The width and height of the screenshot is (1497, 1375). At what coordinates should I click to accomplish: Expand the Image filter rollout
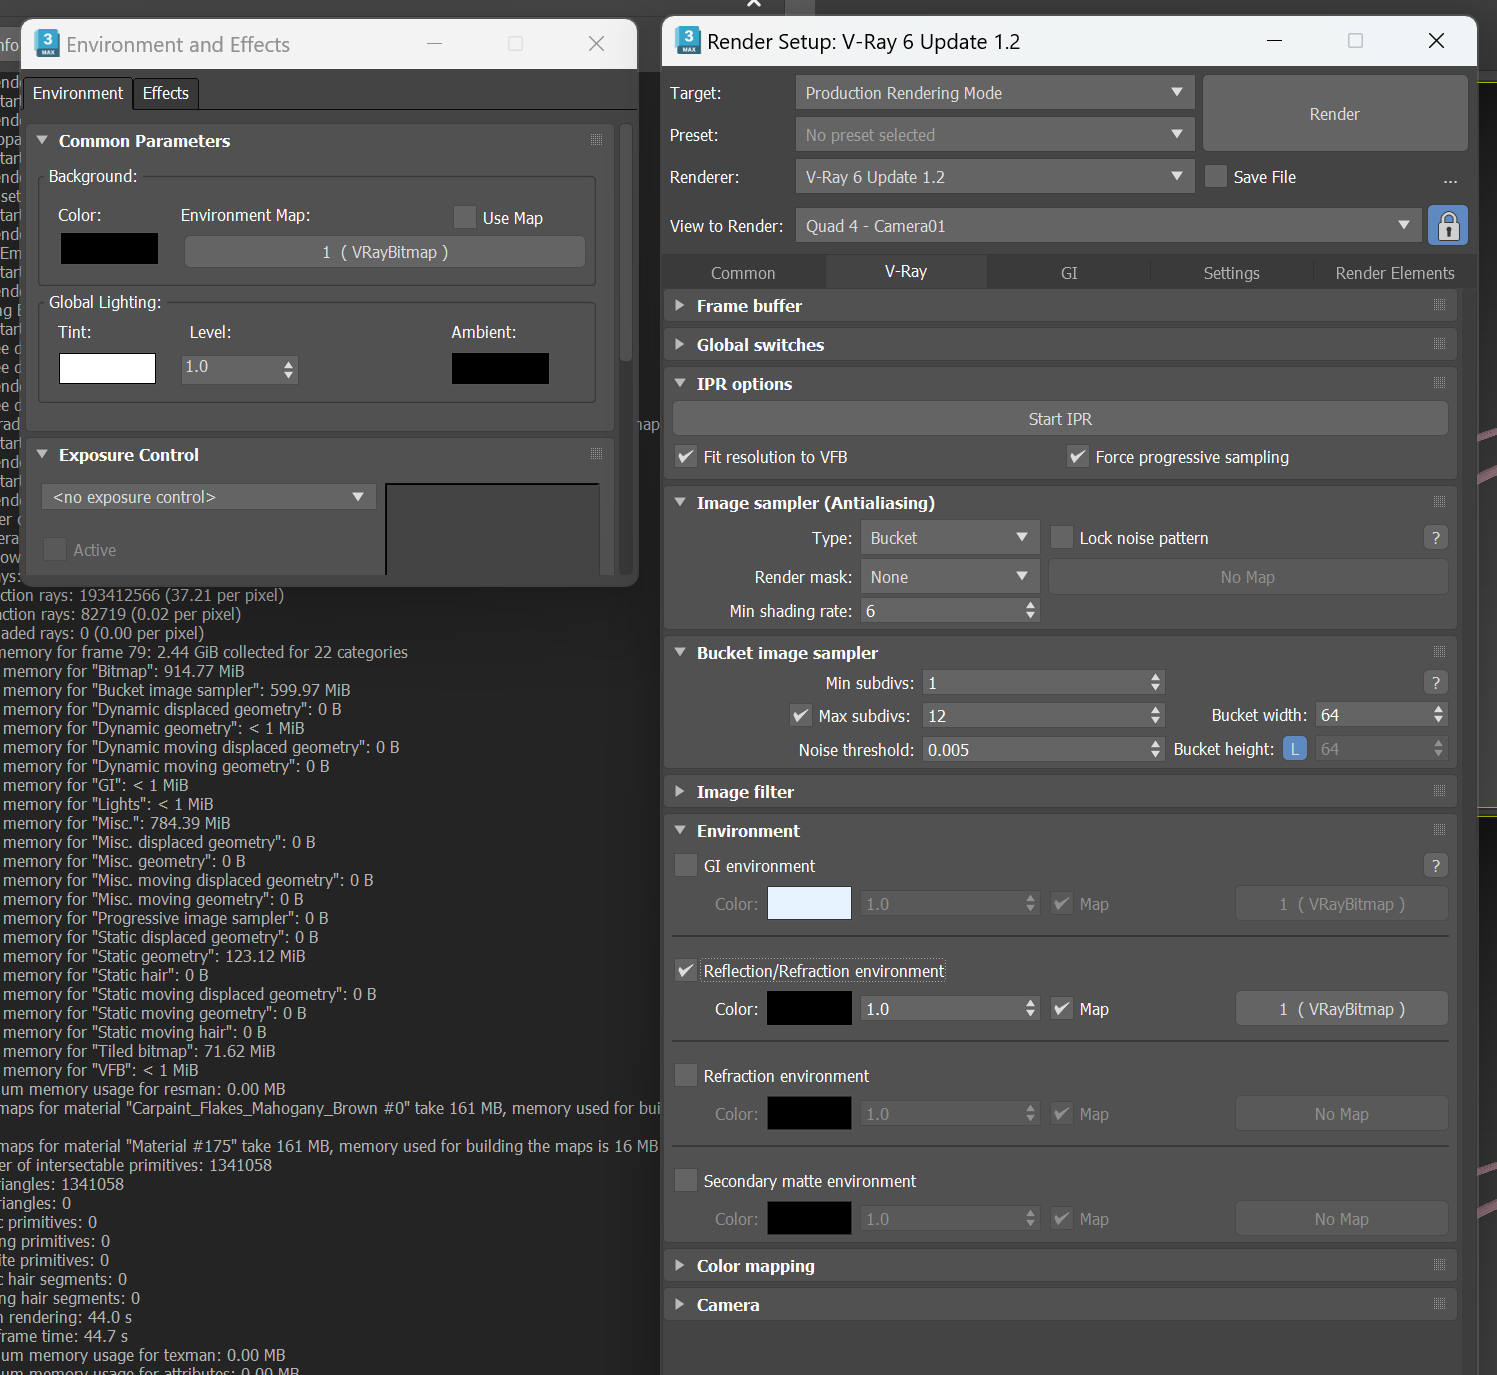click(x=680, y=791)
